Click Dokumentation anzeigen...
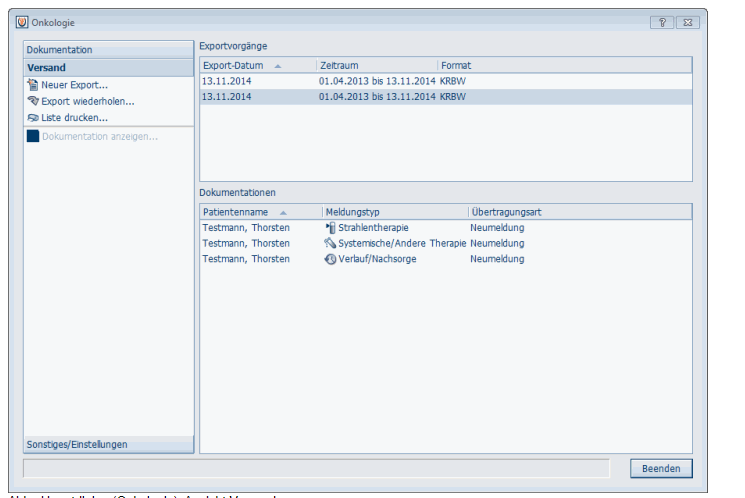745x498 pixels. (100, 136)
